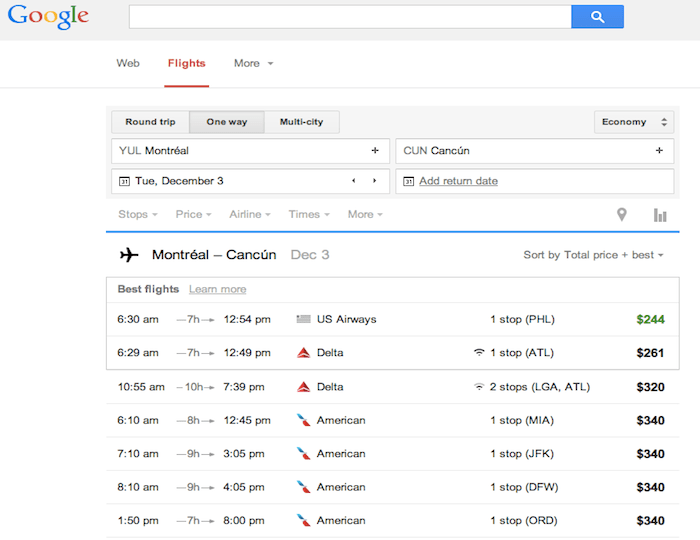Switch to the Web tab

pyautogui.click(x=128, y=63)
